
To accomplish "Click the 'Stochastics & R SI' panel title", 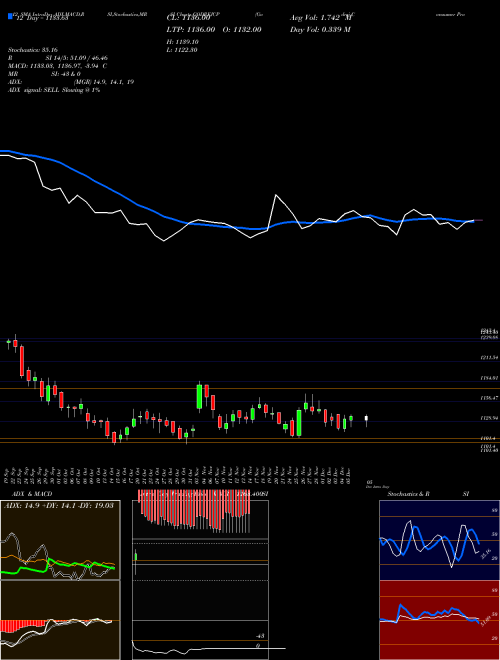I will click(x=428, y=494).
